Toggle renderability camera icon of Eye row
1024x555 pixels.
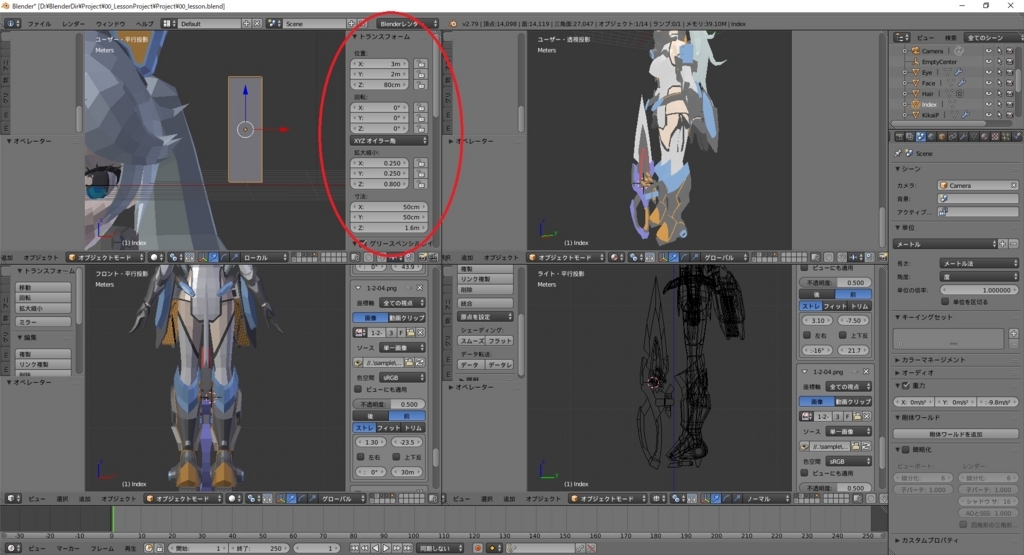coord(1009,72)
